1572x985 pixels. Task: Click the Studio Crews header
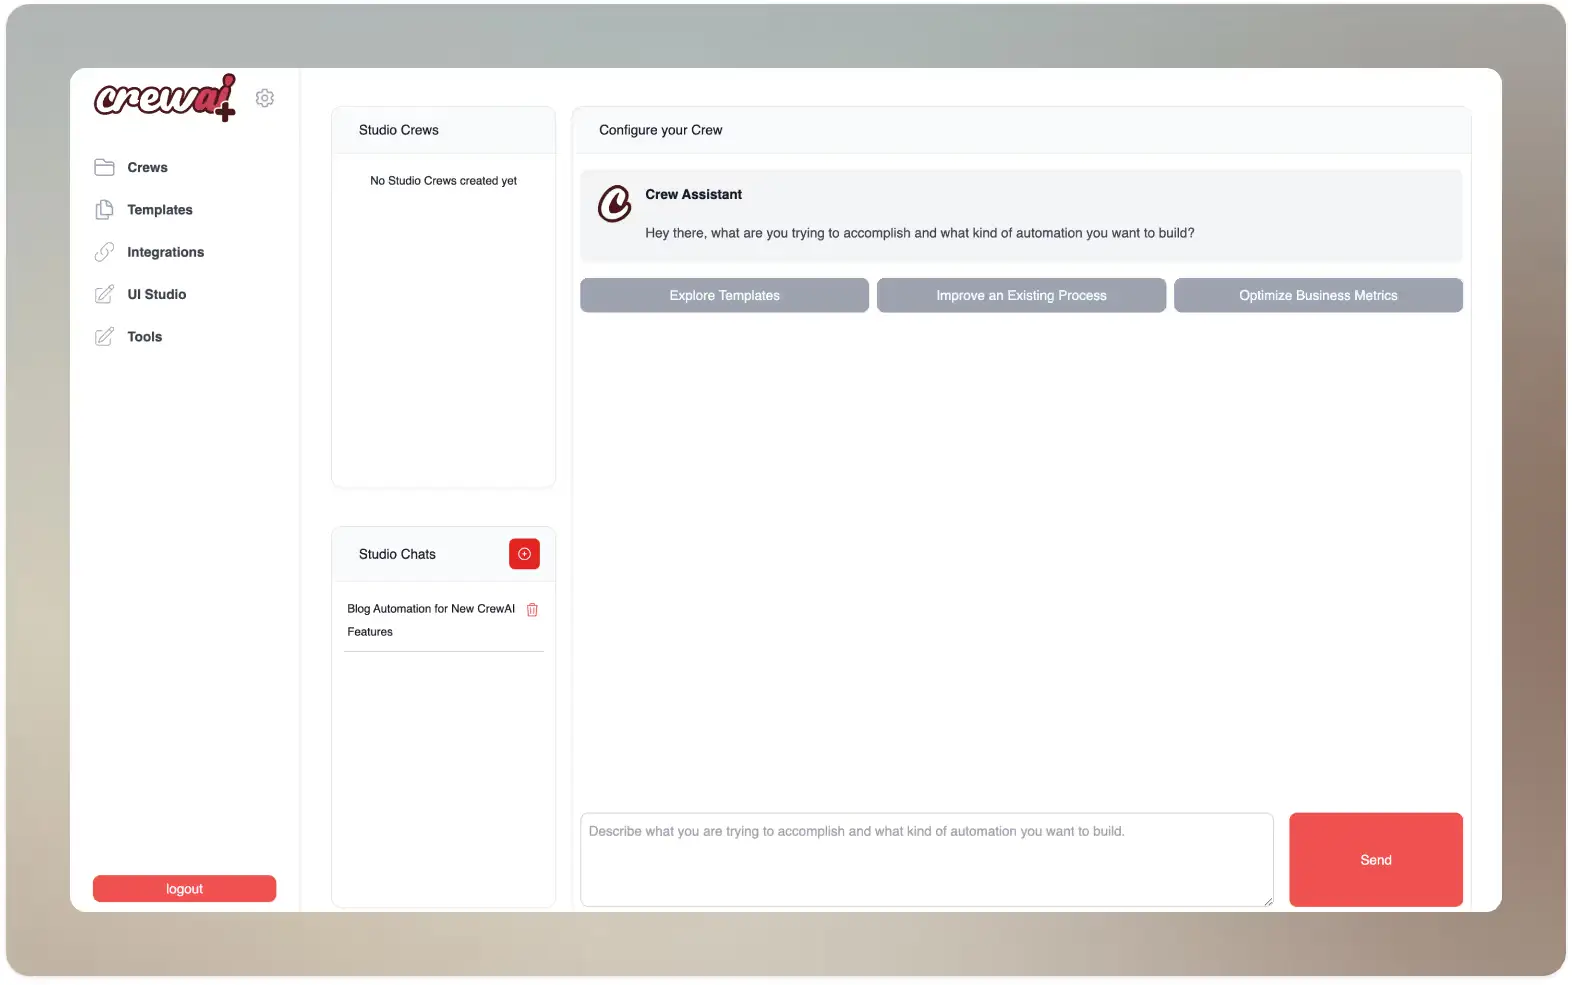[399, 130]
